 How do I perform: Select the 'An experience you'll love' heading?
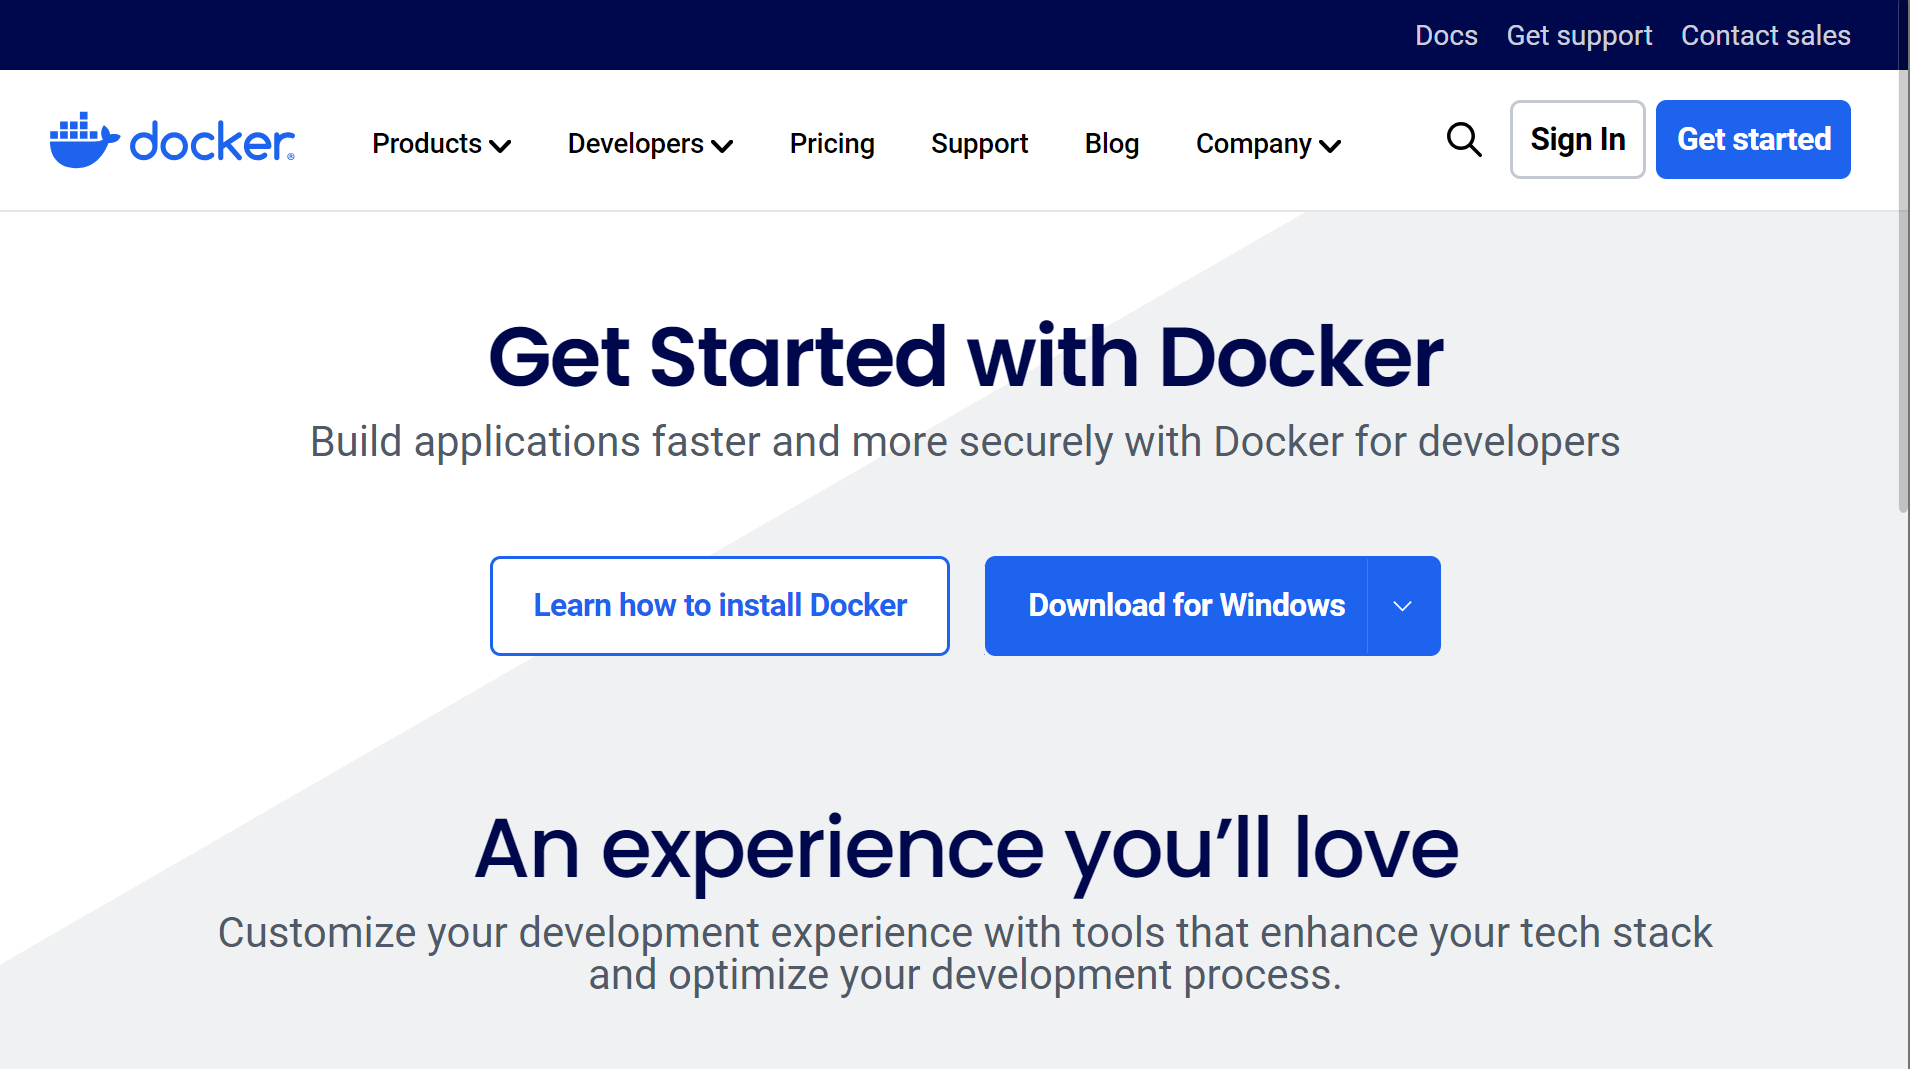pyautogui.click(x=966, y=850)
